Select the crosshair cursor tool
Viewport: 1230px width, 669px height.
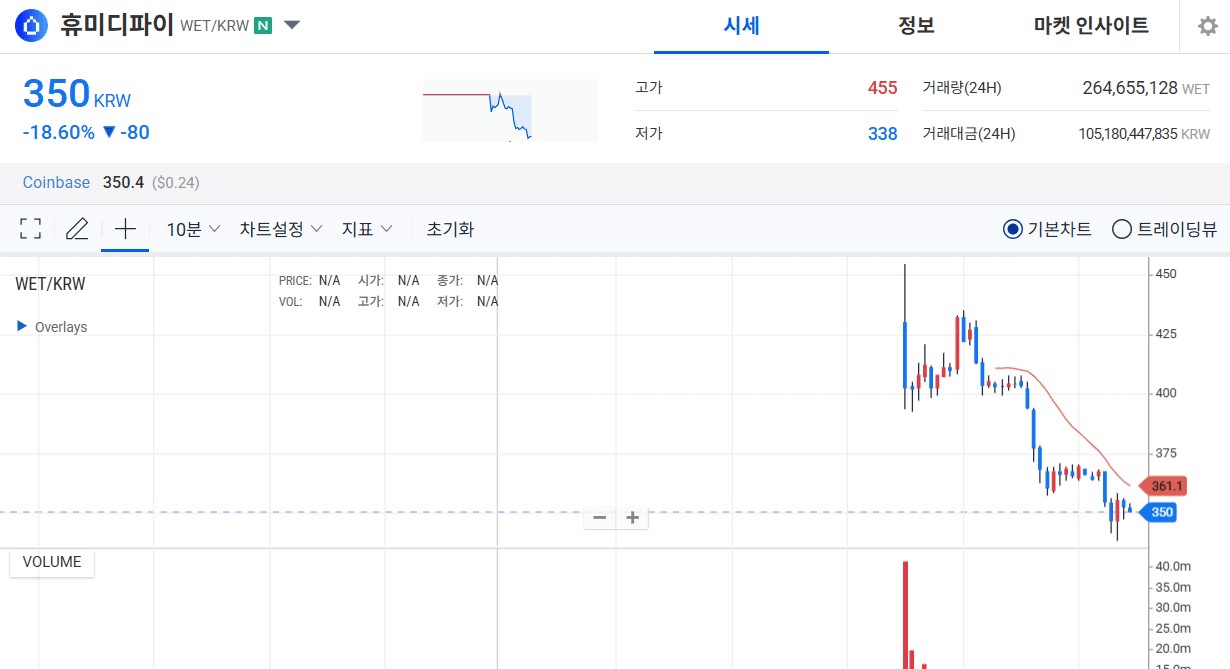(x=125, y=229)
